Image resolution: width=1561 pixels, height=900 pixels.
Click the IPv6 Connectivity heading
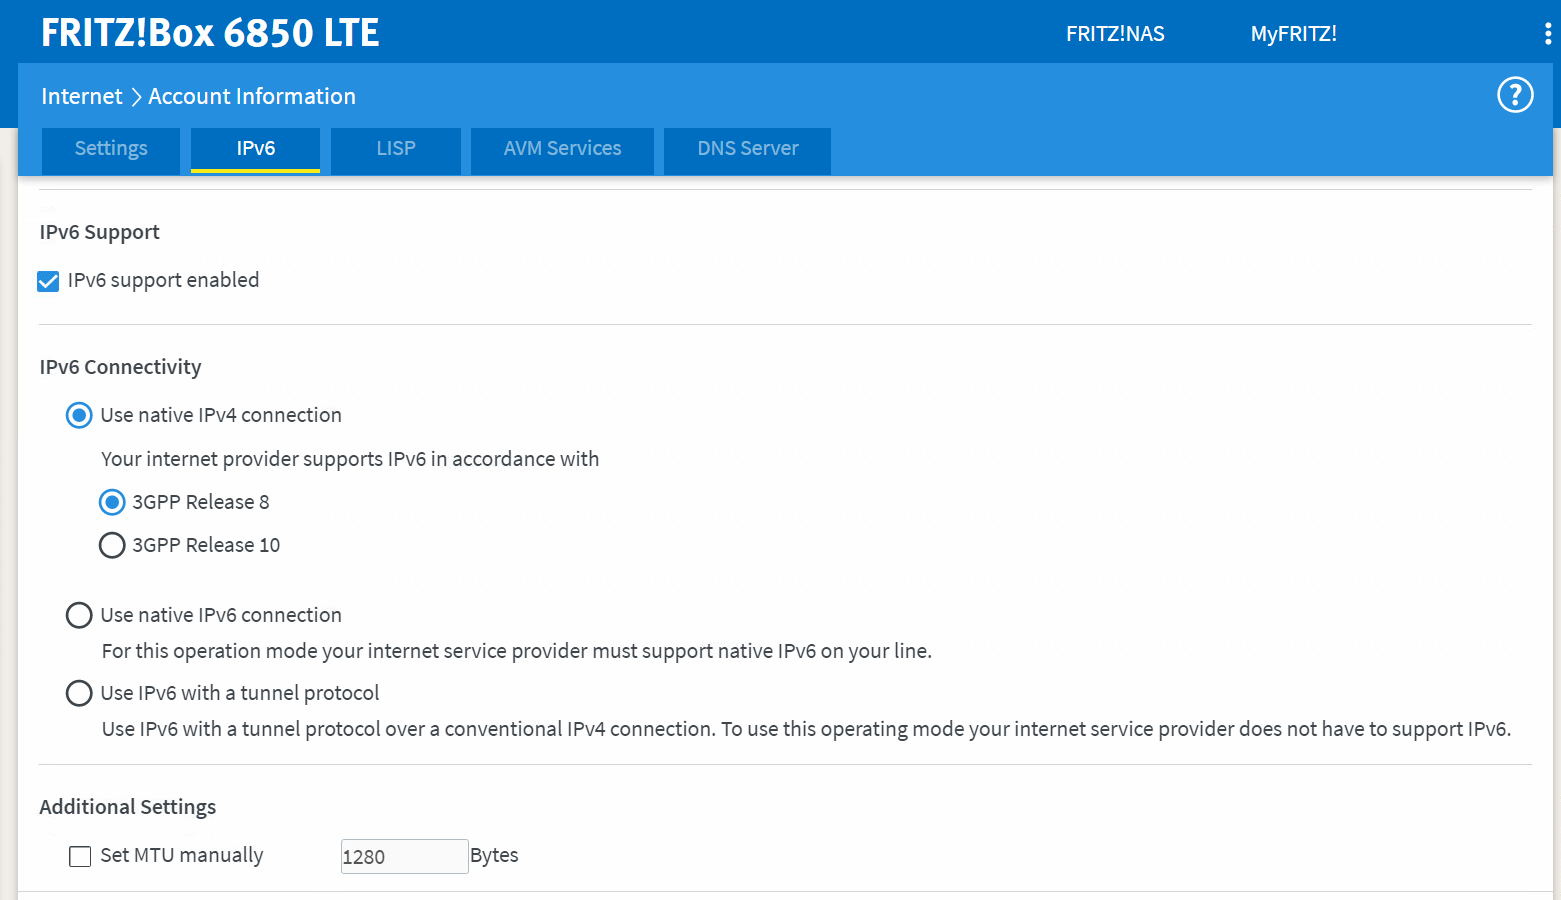[x=121, y=367]
